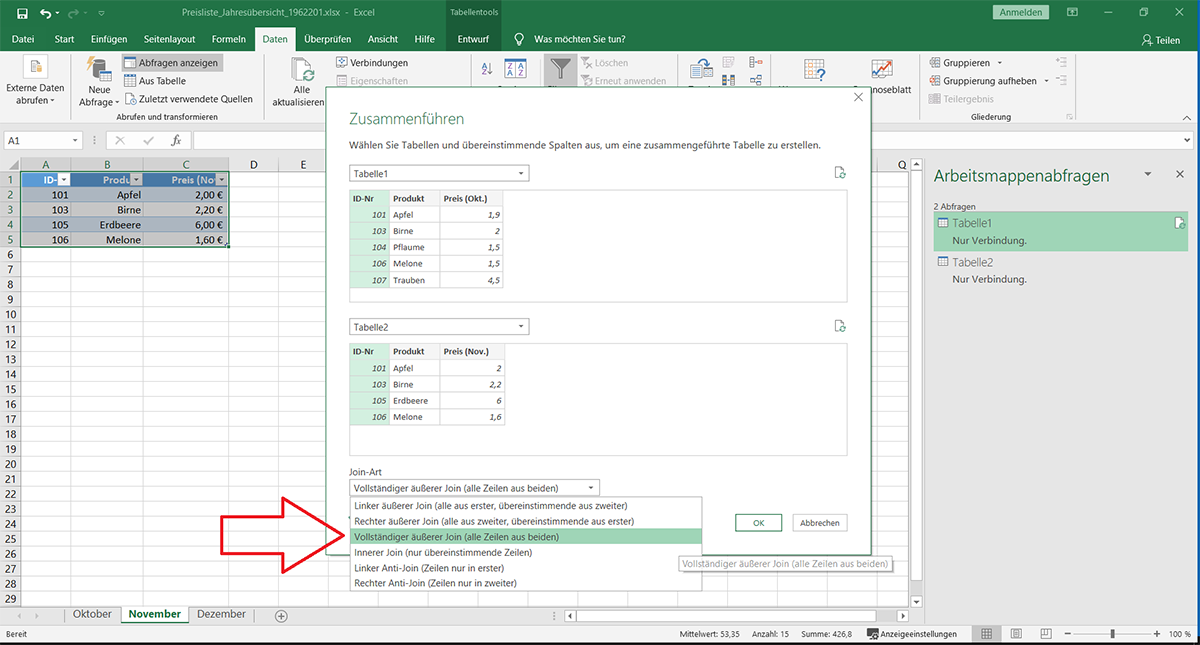Select Rechter Anti-Join option
Screen dimensions: 1200x645
click(x=526, y=582)
